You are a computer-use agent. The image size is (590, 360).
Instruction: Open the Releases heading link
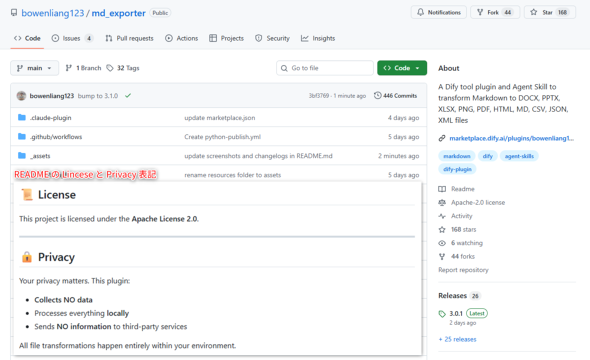tap(453, 296)
